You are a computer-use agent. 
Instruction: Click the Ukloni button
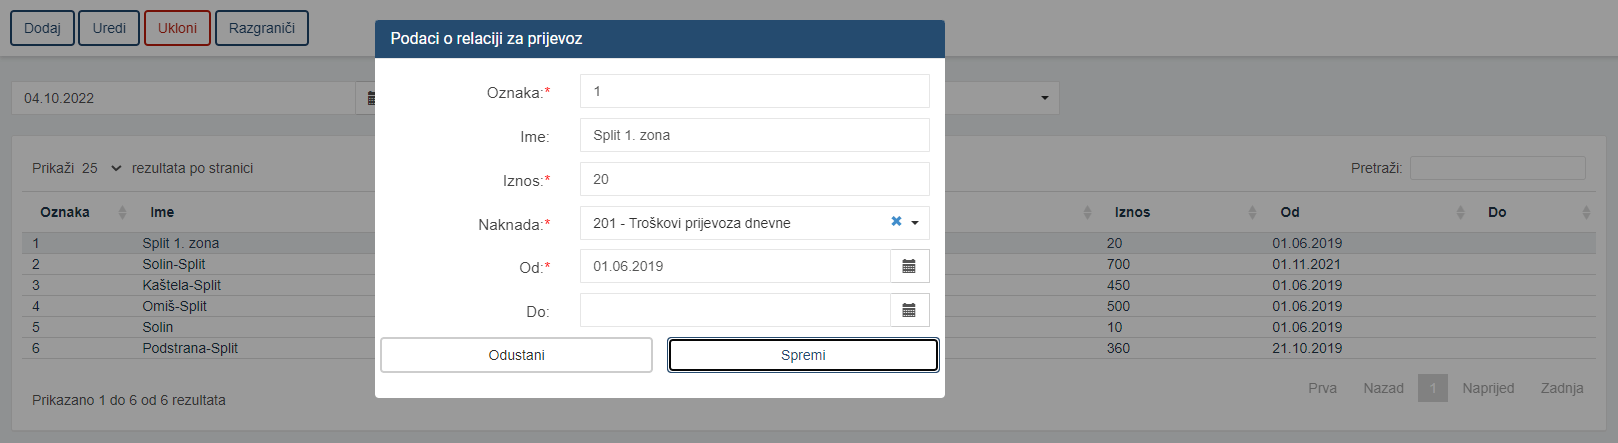pyautogui.click(x=177, y=28)
